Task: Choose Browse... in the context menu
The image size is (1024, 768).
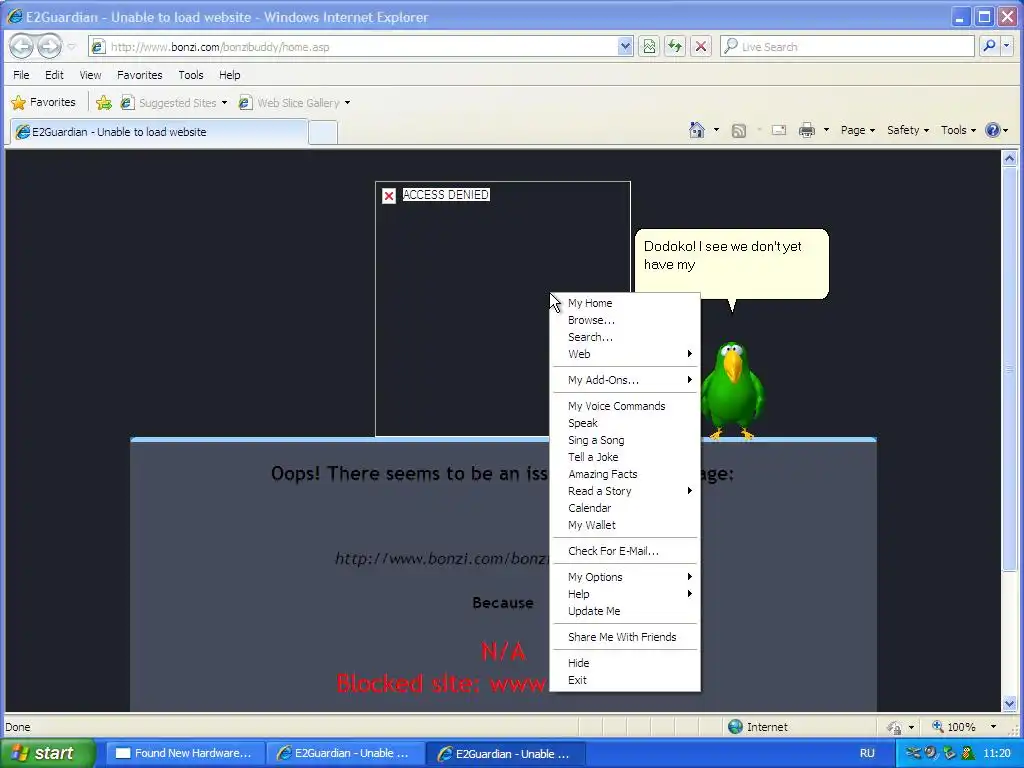Action: pyautogui.click(x=626, y=320)
